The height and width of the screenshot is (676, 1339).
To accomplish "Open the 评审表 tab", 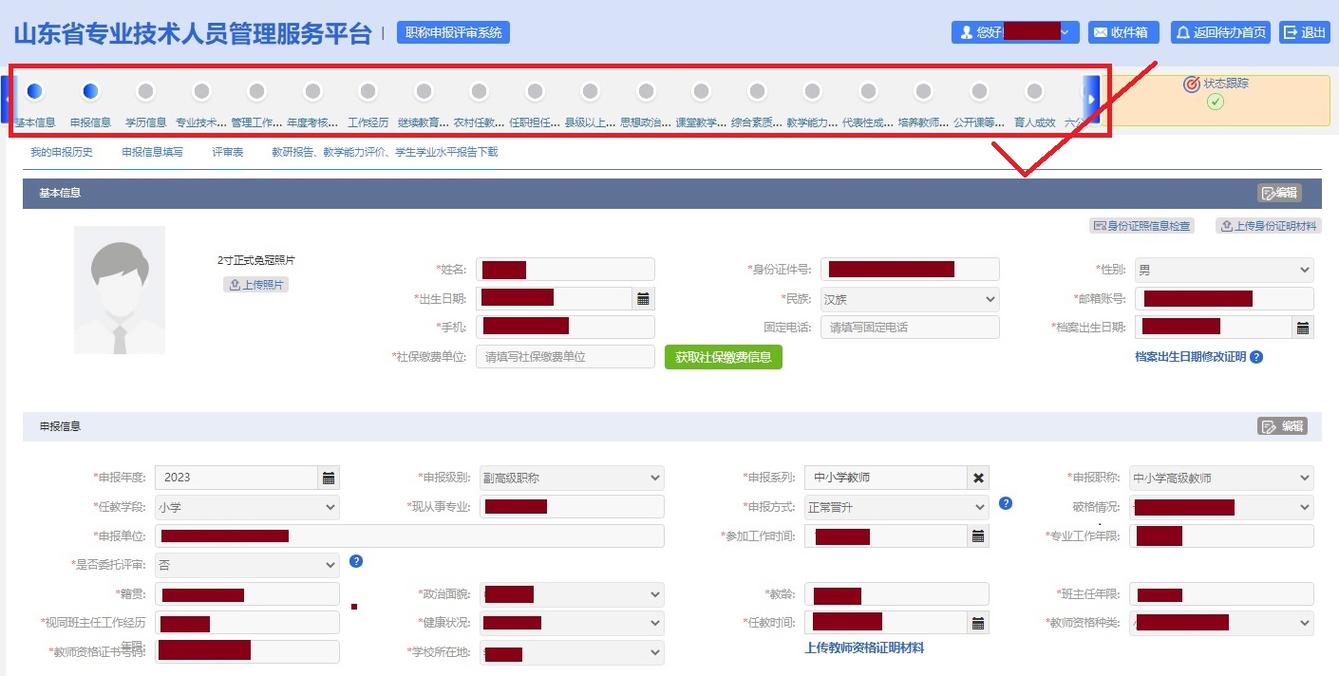I will 227,151.
